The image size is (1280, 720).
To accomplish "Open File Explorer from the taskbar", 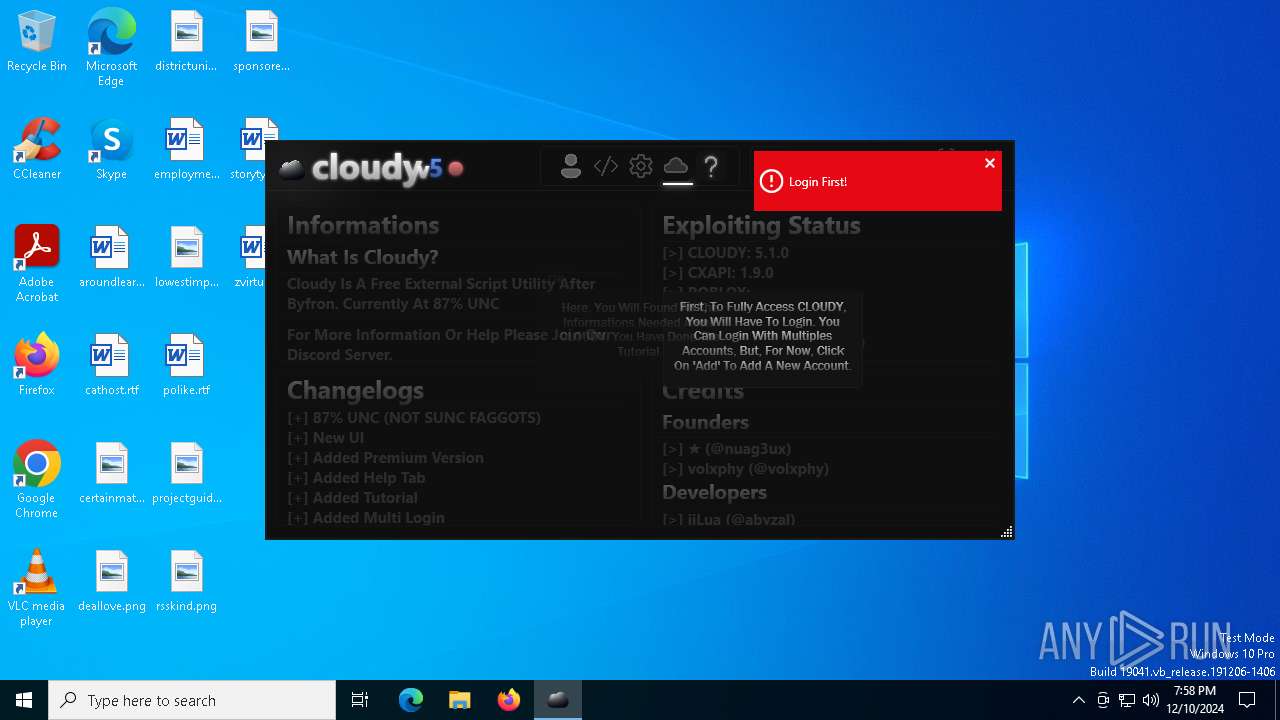I will click(459, 700).
